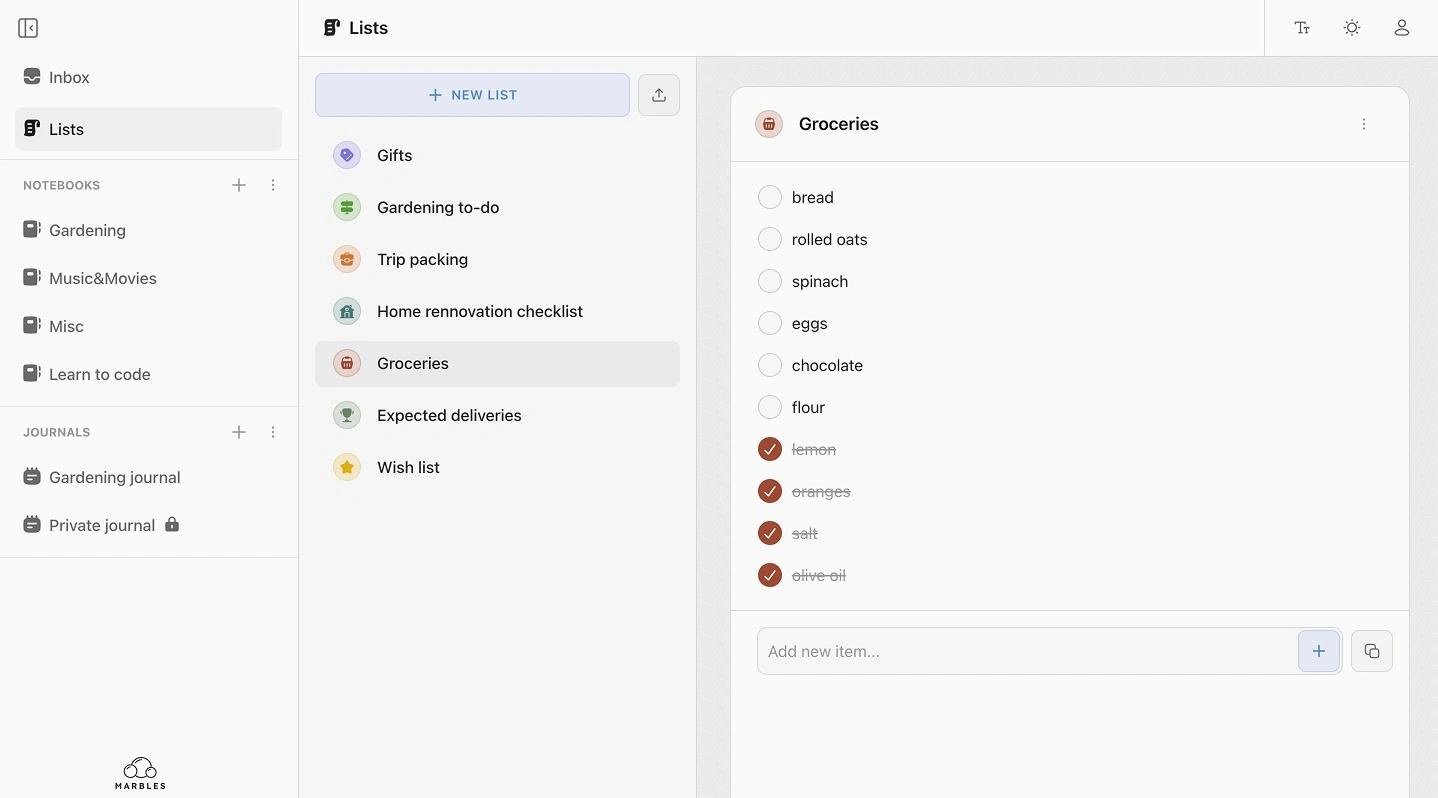
Task: Toggle light/dark theme via the sun icon
Action: tap(1352, 28)
